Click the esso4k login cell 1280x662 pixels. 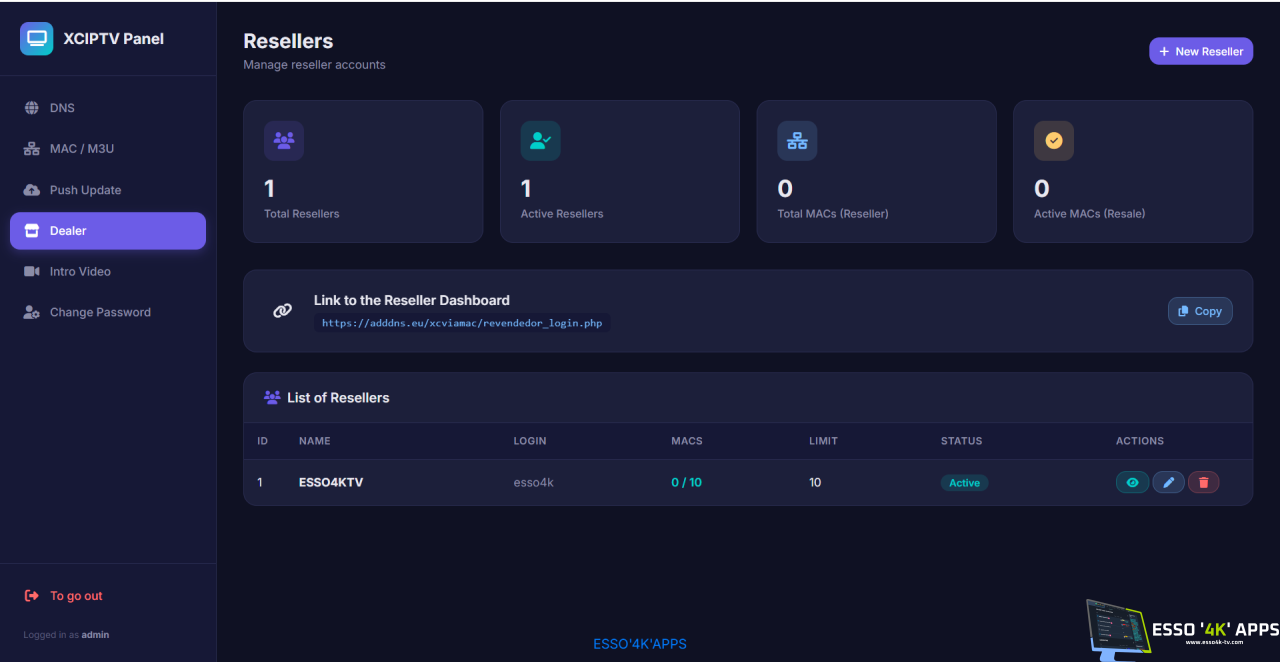coord(534,482)
